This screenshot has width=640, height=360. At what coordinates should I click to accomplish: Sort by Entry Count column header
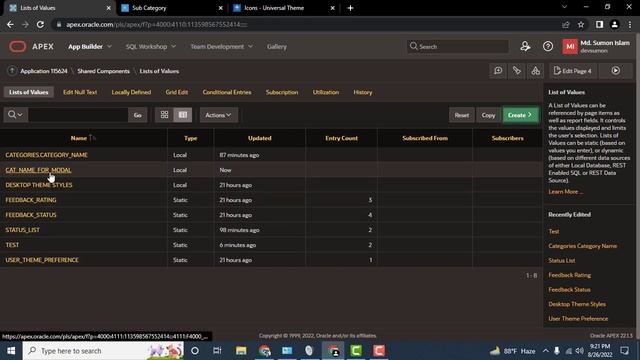click(x=341, y=138)
